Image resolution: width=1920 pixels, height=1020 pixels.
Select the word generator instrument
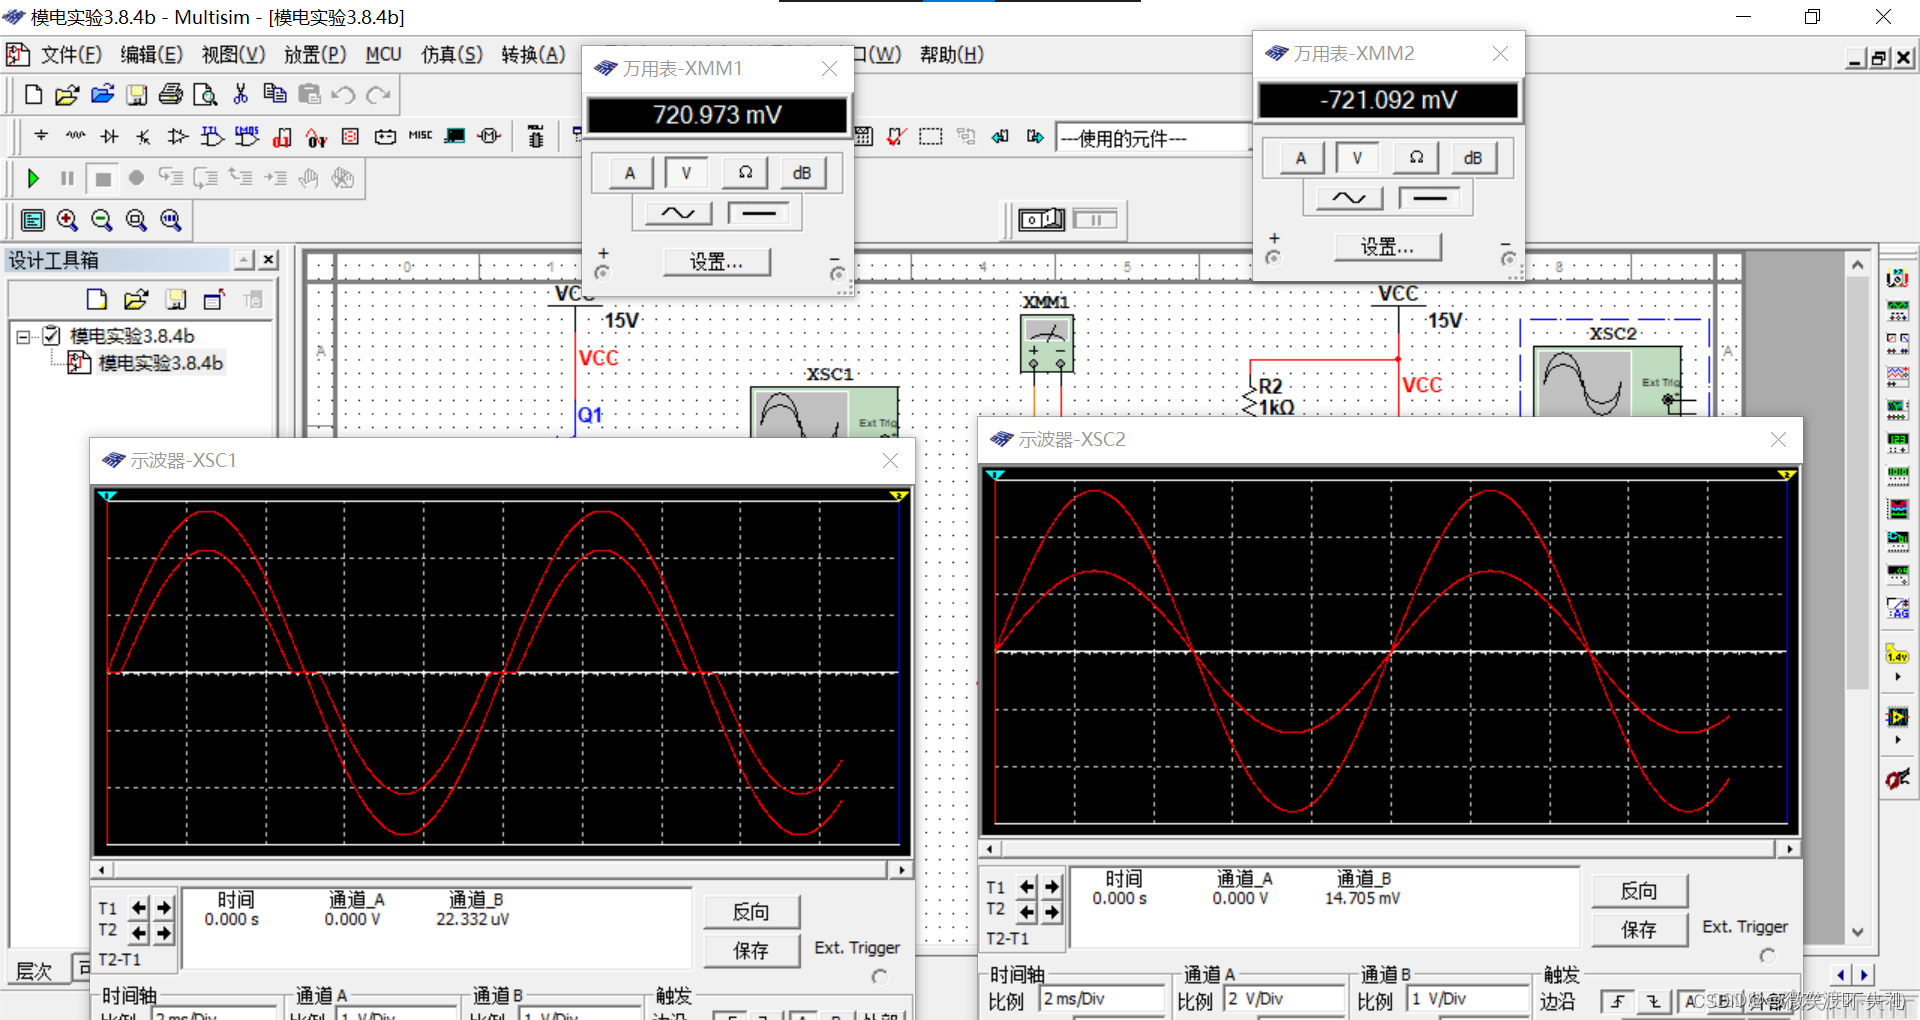point(1897,476)
